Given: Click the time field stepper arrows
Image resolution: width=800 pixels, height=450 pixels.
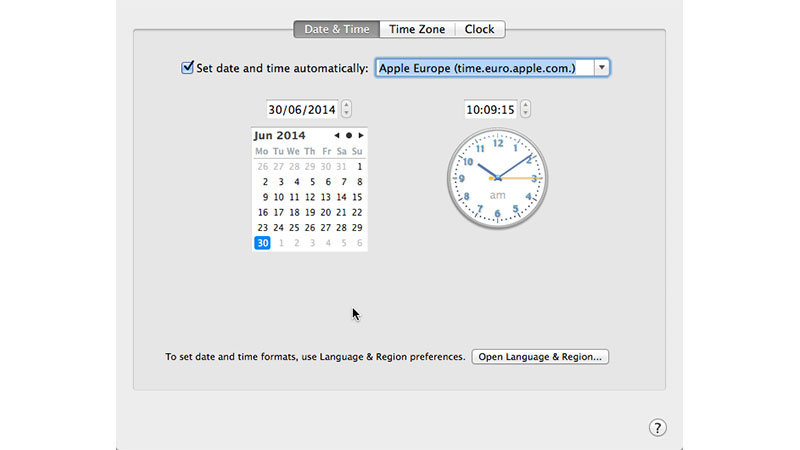Looking at the screenshot, I should pyautogui.click(x=526, y=109).
